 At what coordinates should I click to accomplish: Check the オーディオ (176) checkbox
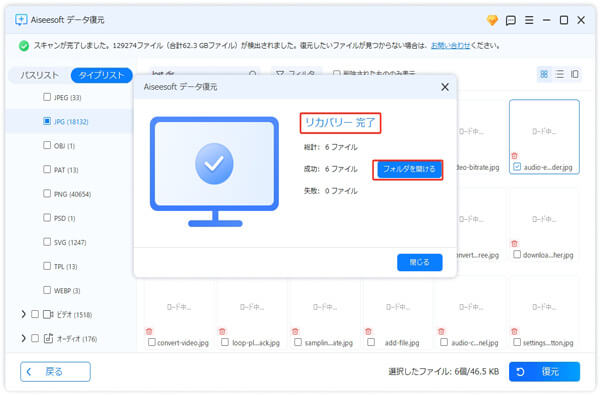tap(35, 338)
